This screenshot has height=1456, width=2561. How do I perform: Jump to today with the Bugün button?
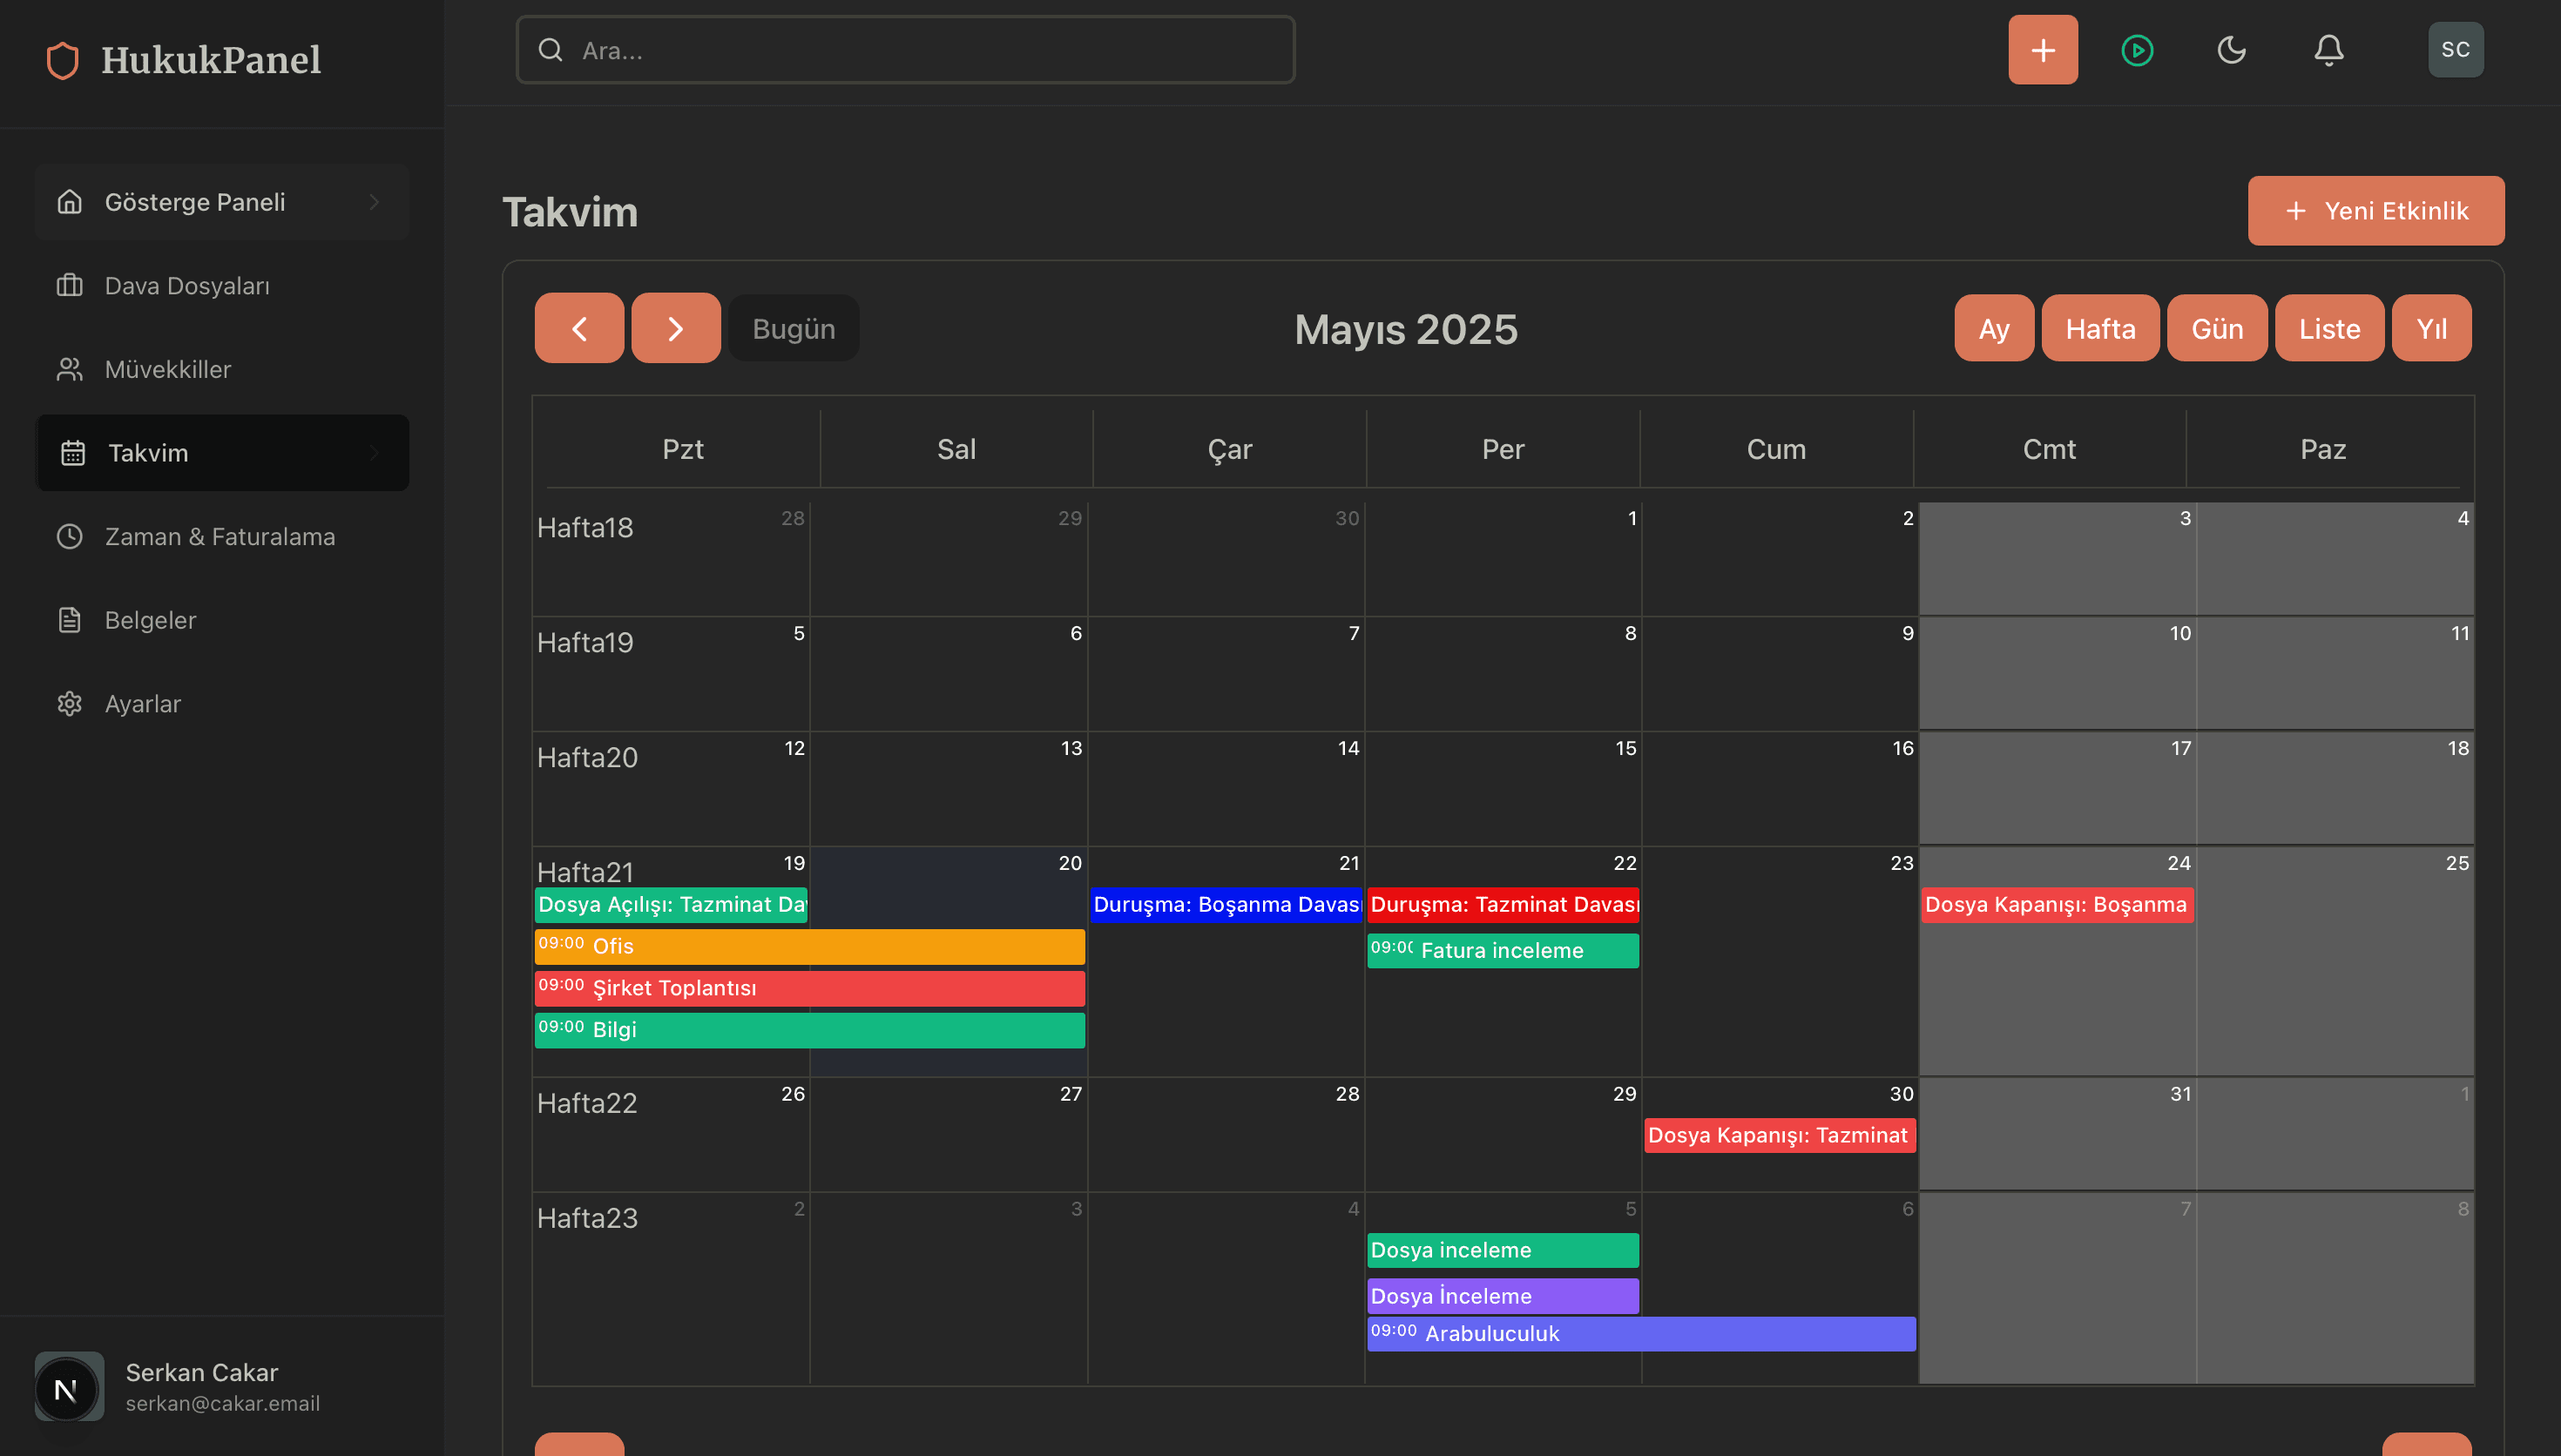tap(793, 329)
